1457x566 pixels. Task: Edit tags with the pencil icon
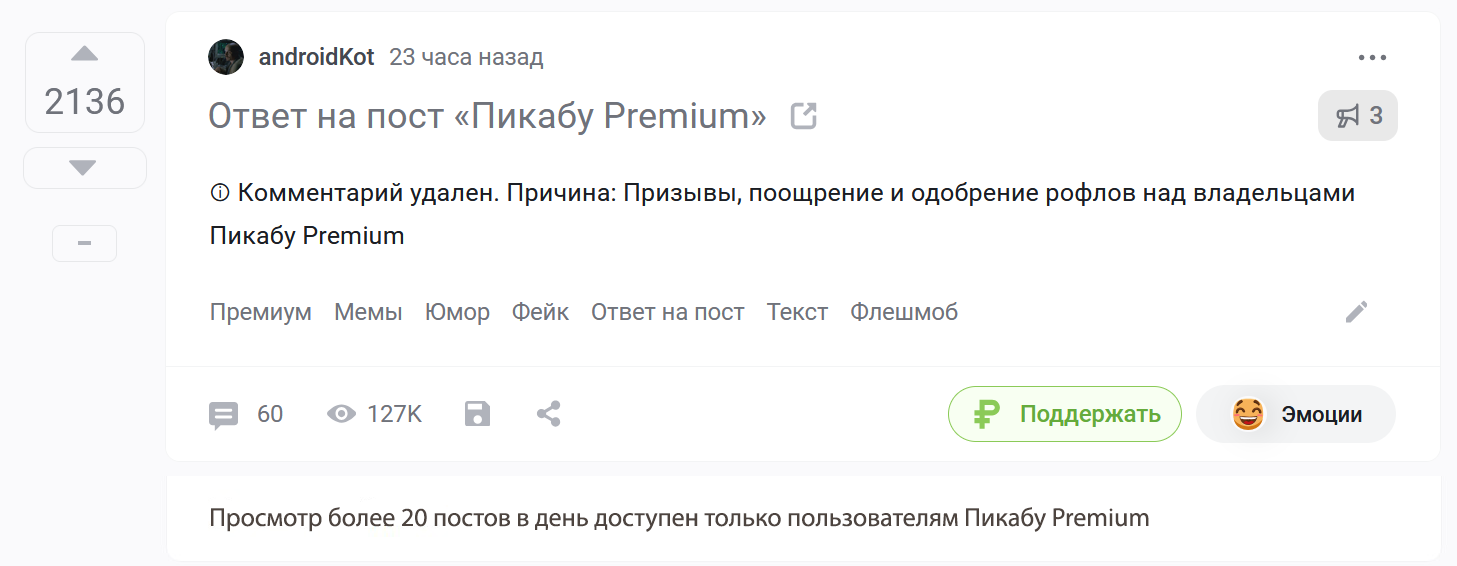[1356, 312]
